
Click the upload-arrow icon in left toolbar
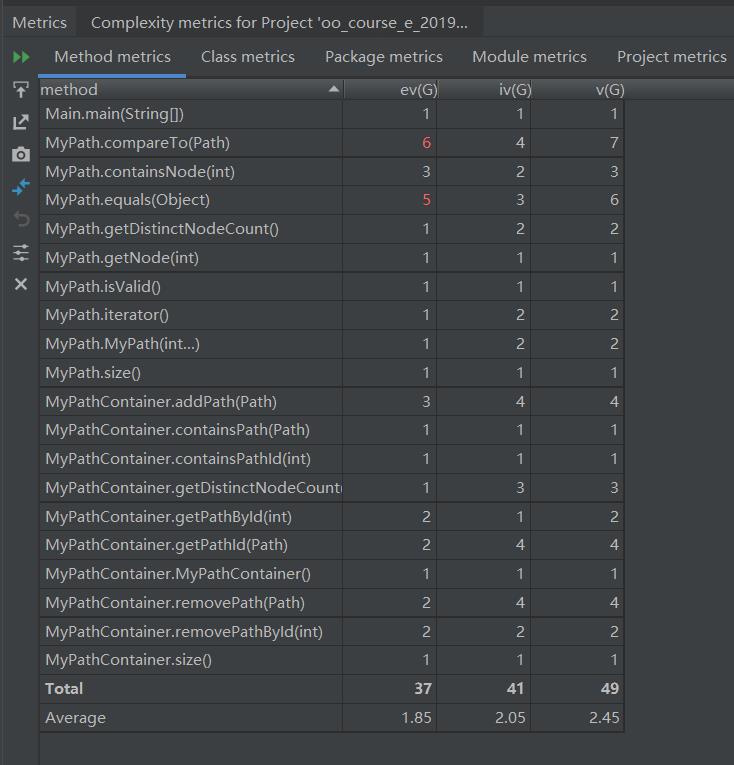(x=21, y=90)
